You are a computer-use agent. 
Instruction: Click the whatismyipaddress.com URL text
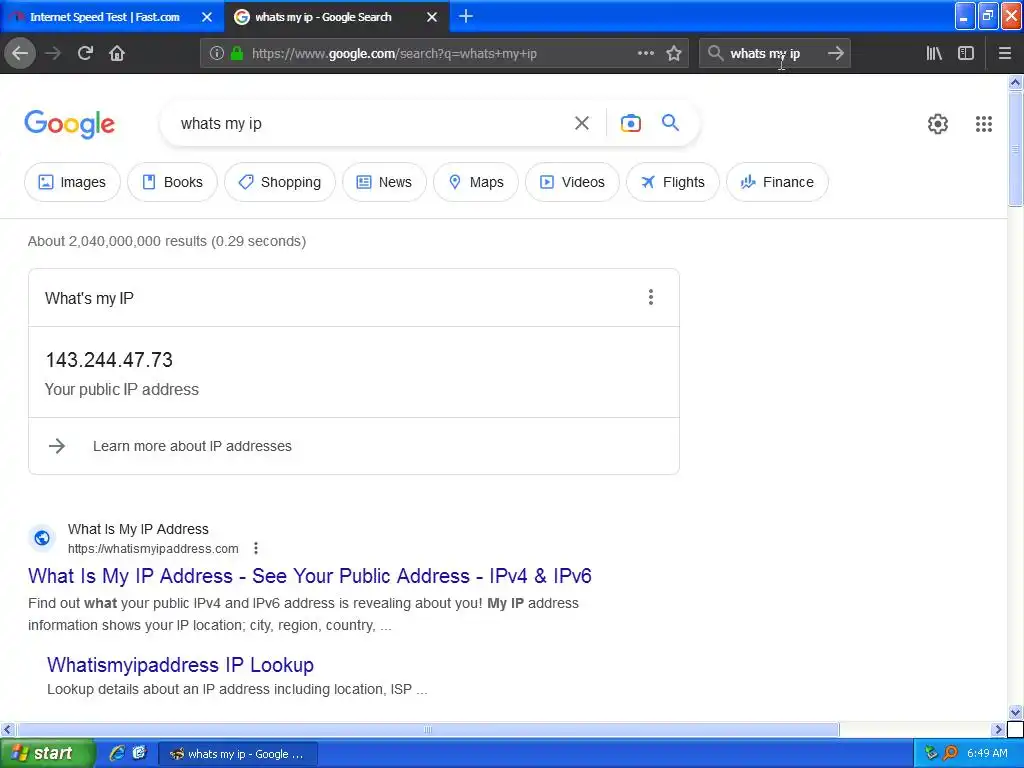coord(153,549)
